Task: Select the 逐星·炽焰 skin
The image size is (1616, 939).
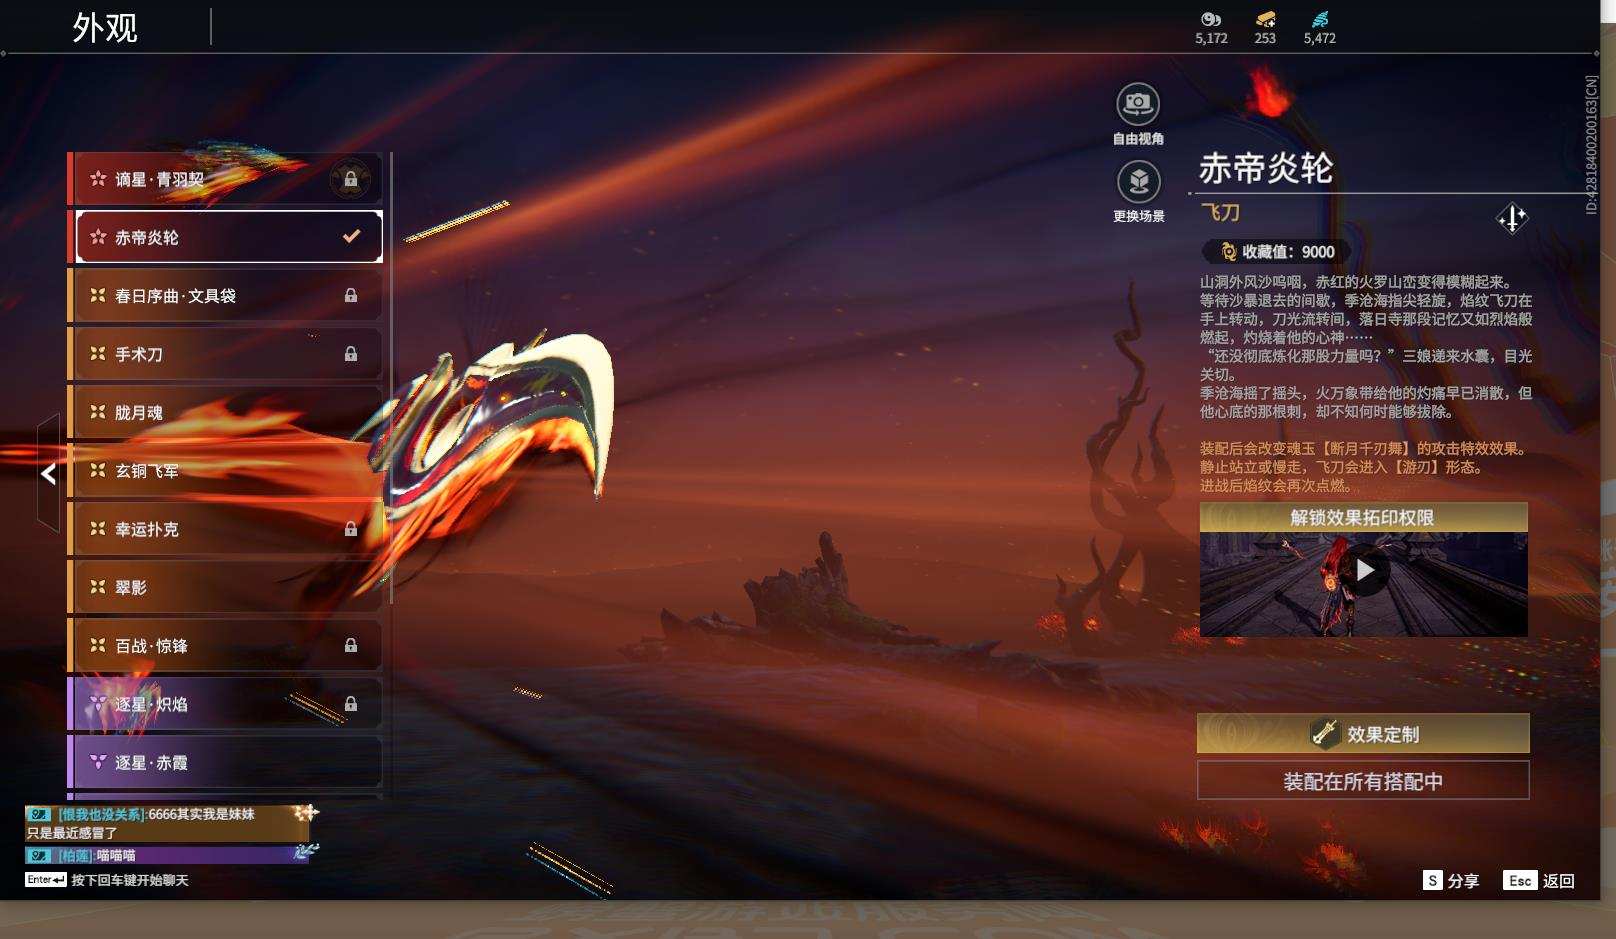Action: pos(225,704)
